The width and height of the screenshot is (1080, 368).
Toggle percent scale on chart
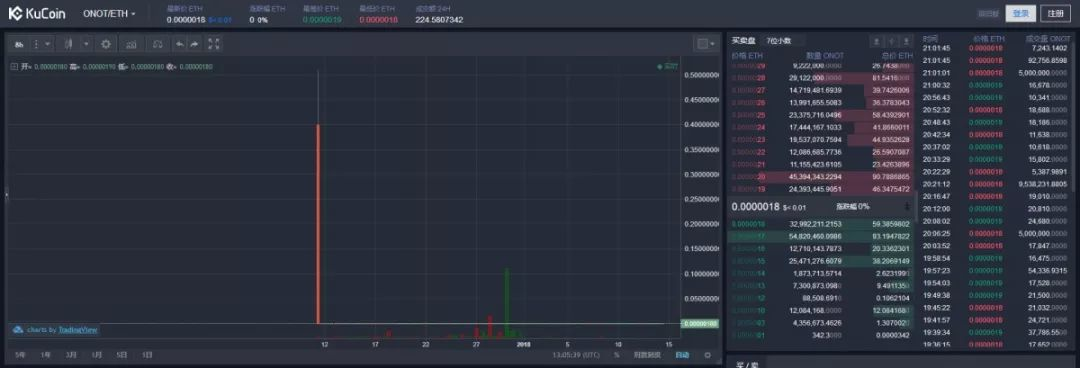point(616,355)
